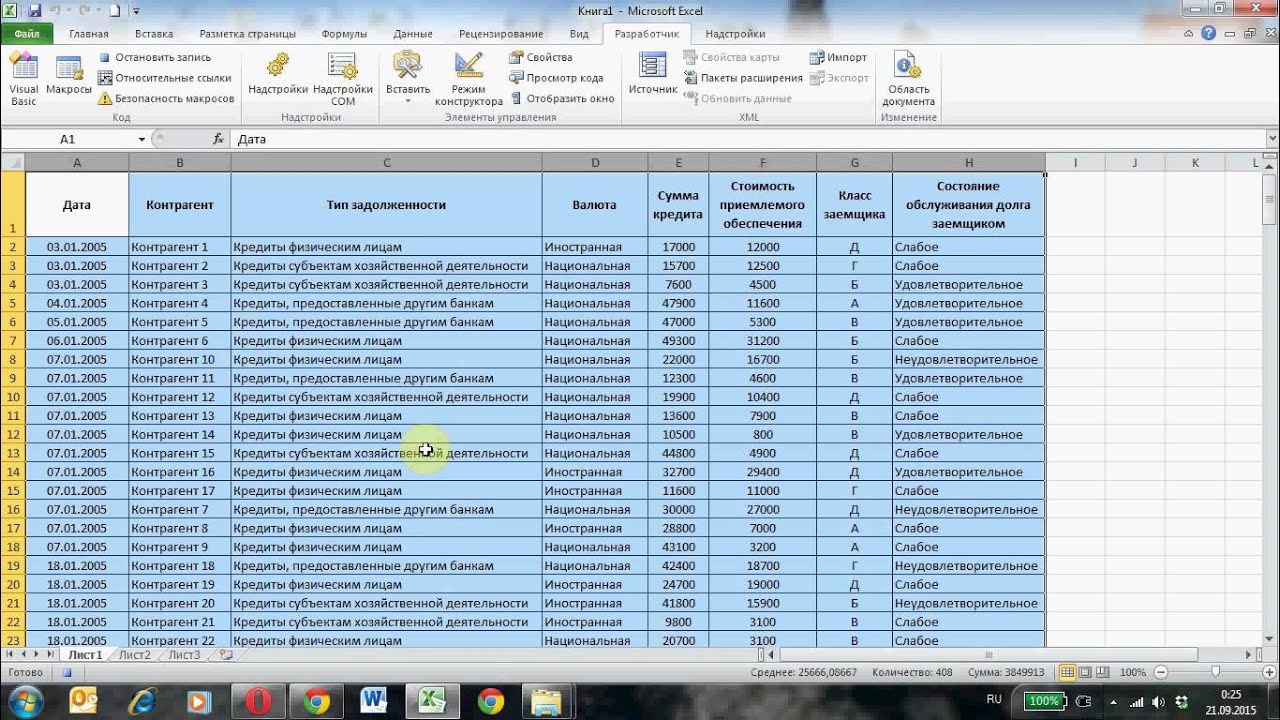The width and height of the screenshot is (1280, 720).
Task: Switch to the Данные tab
Action: pos(413,34)
